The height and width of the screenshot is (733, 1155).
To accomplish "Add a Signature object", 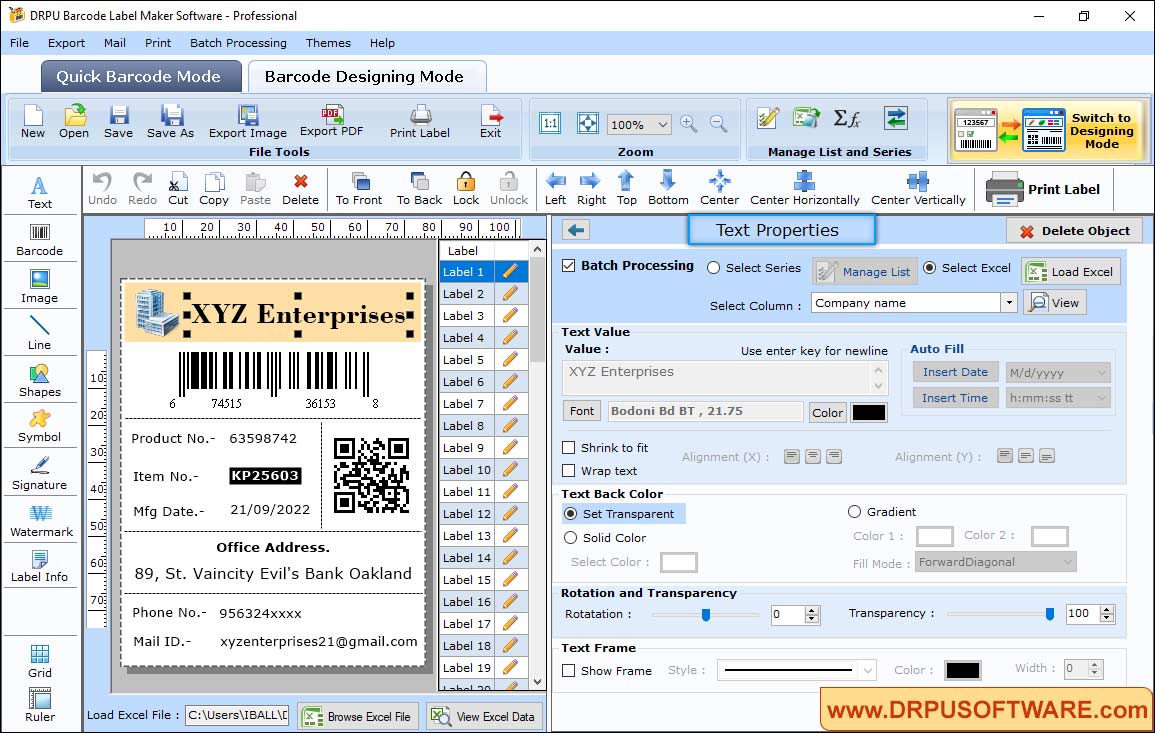I will click(x=40, y=474).
